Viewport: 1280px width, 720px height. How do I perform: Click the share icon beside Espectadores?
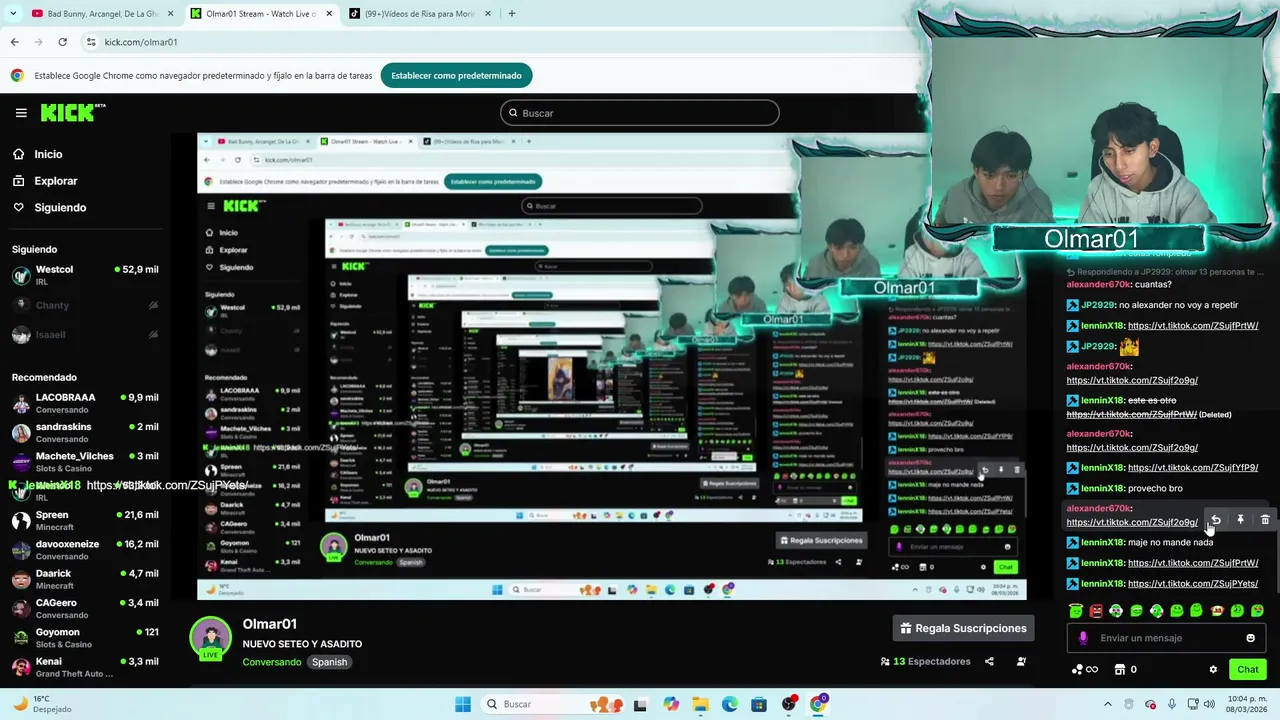click(x=989, y=662)
